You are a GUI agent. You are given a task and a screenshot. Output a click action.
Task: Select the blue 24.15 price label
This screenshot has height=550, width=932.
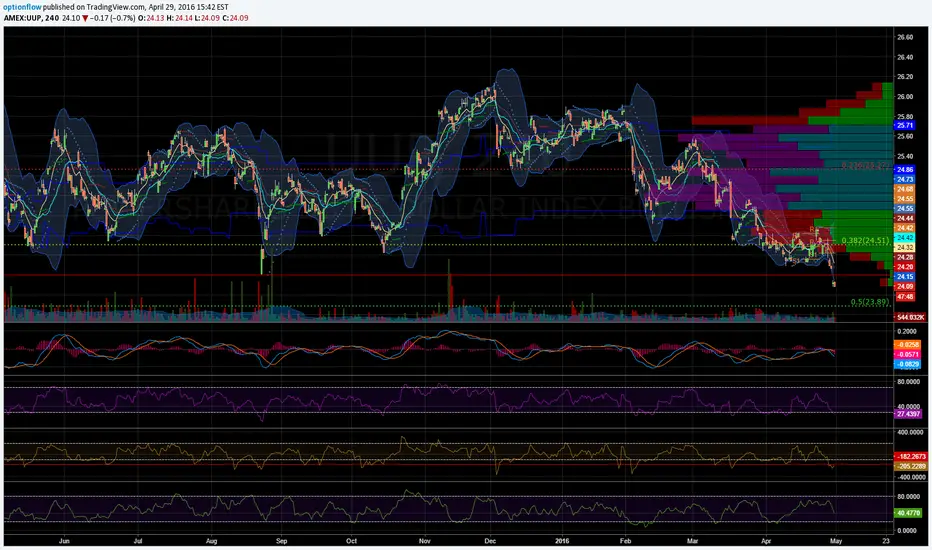(905, 276)
